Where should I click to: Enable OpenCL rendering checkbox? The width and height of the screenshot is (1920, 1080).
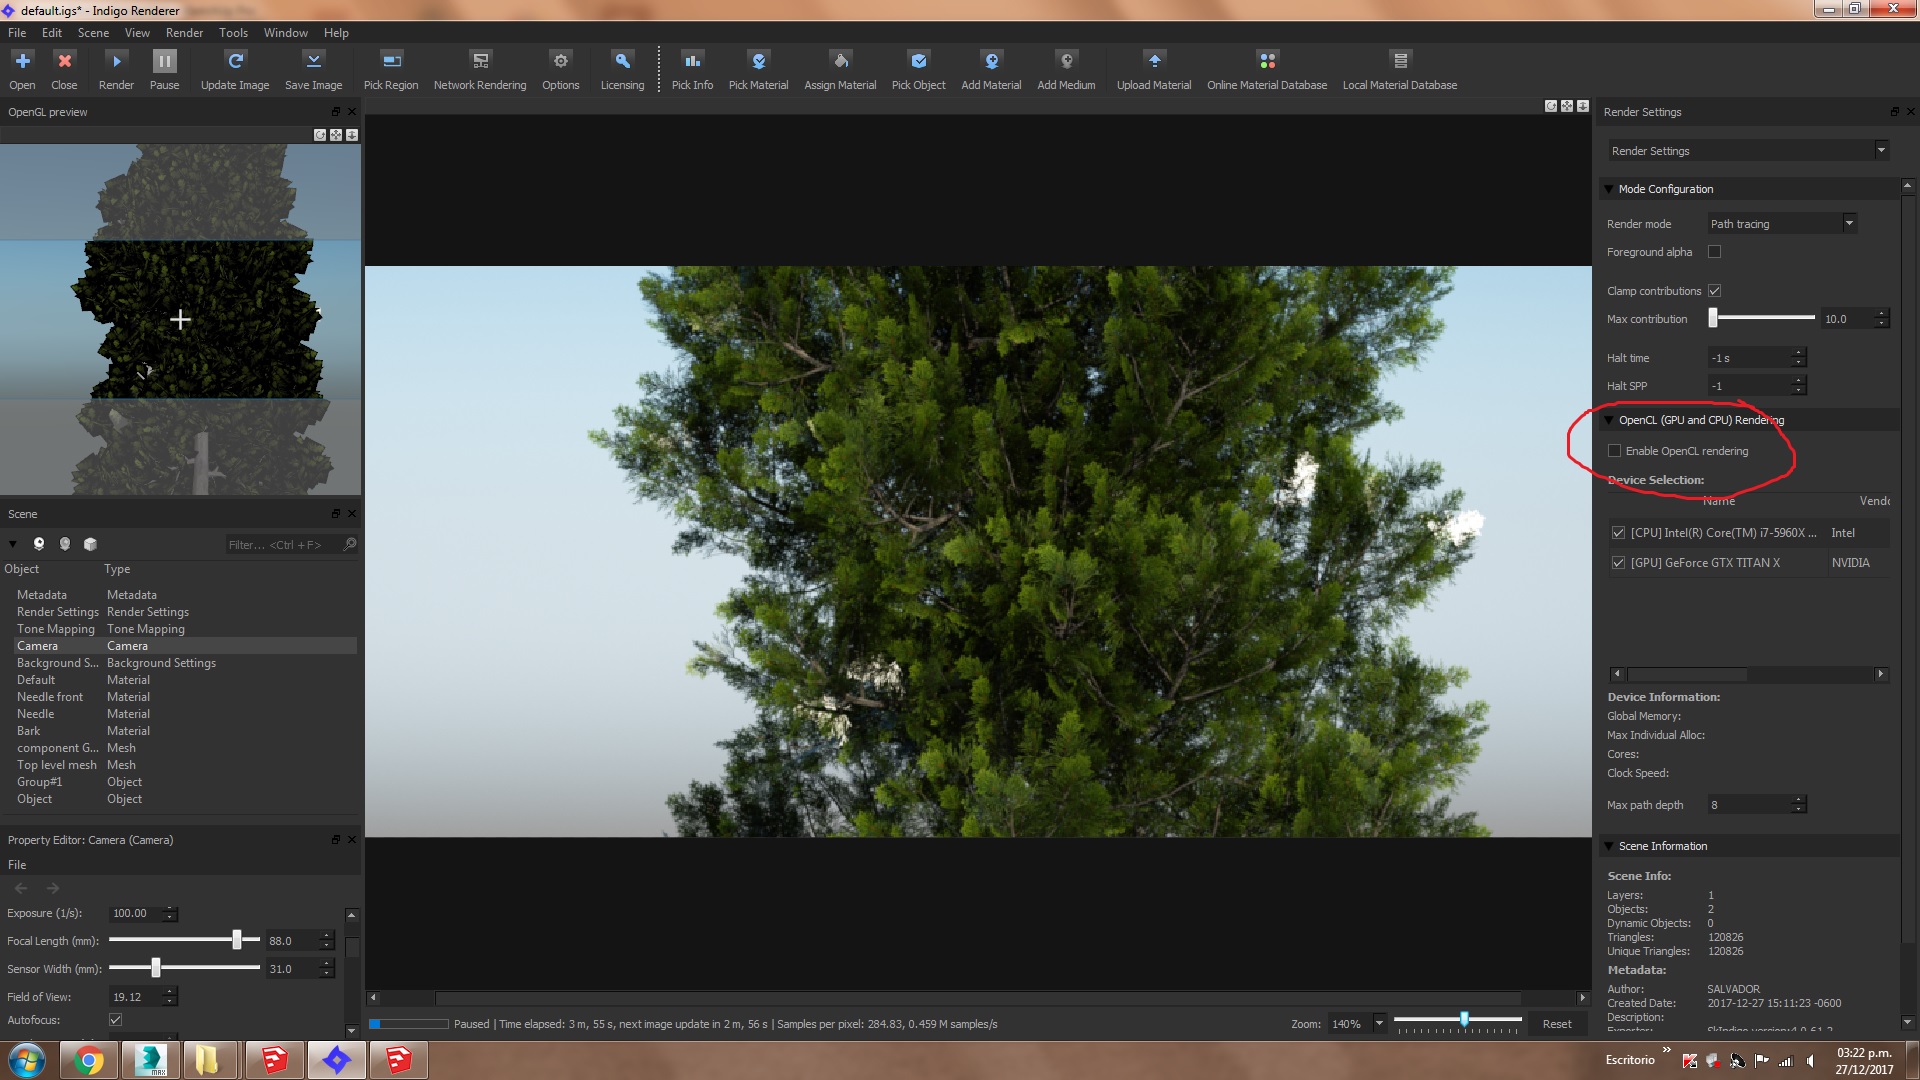[x=1614, y=451]
